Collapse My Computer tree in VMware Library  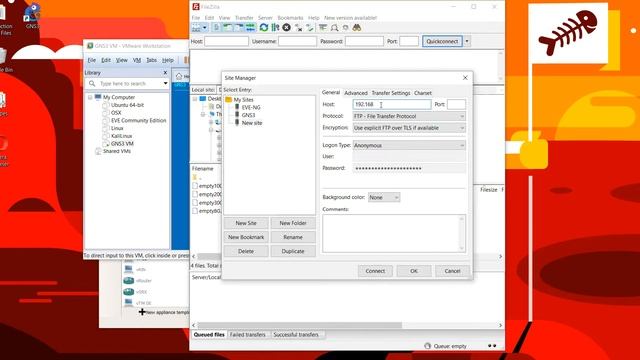tap(90, 97)
